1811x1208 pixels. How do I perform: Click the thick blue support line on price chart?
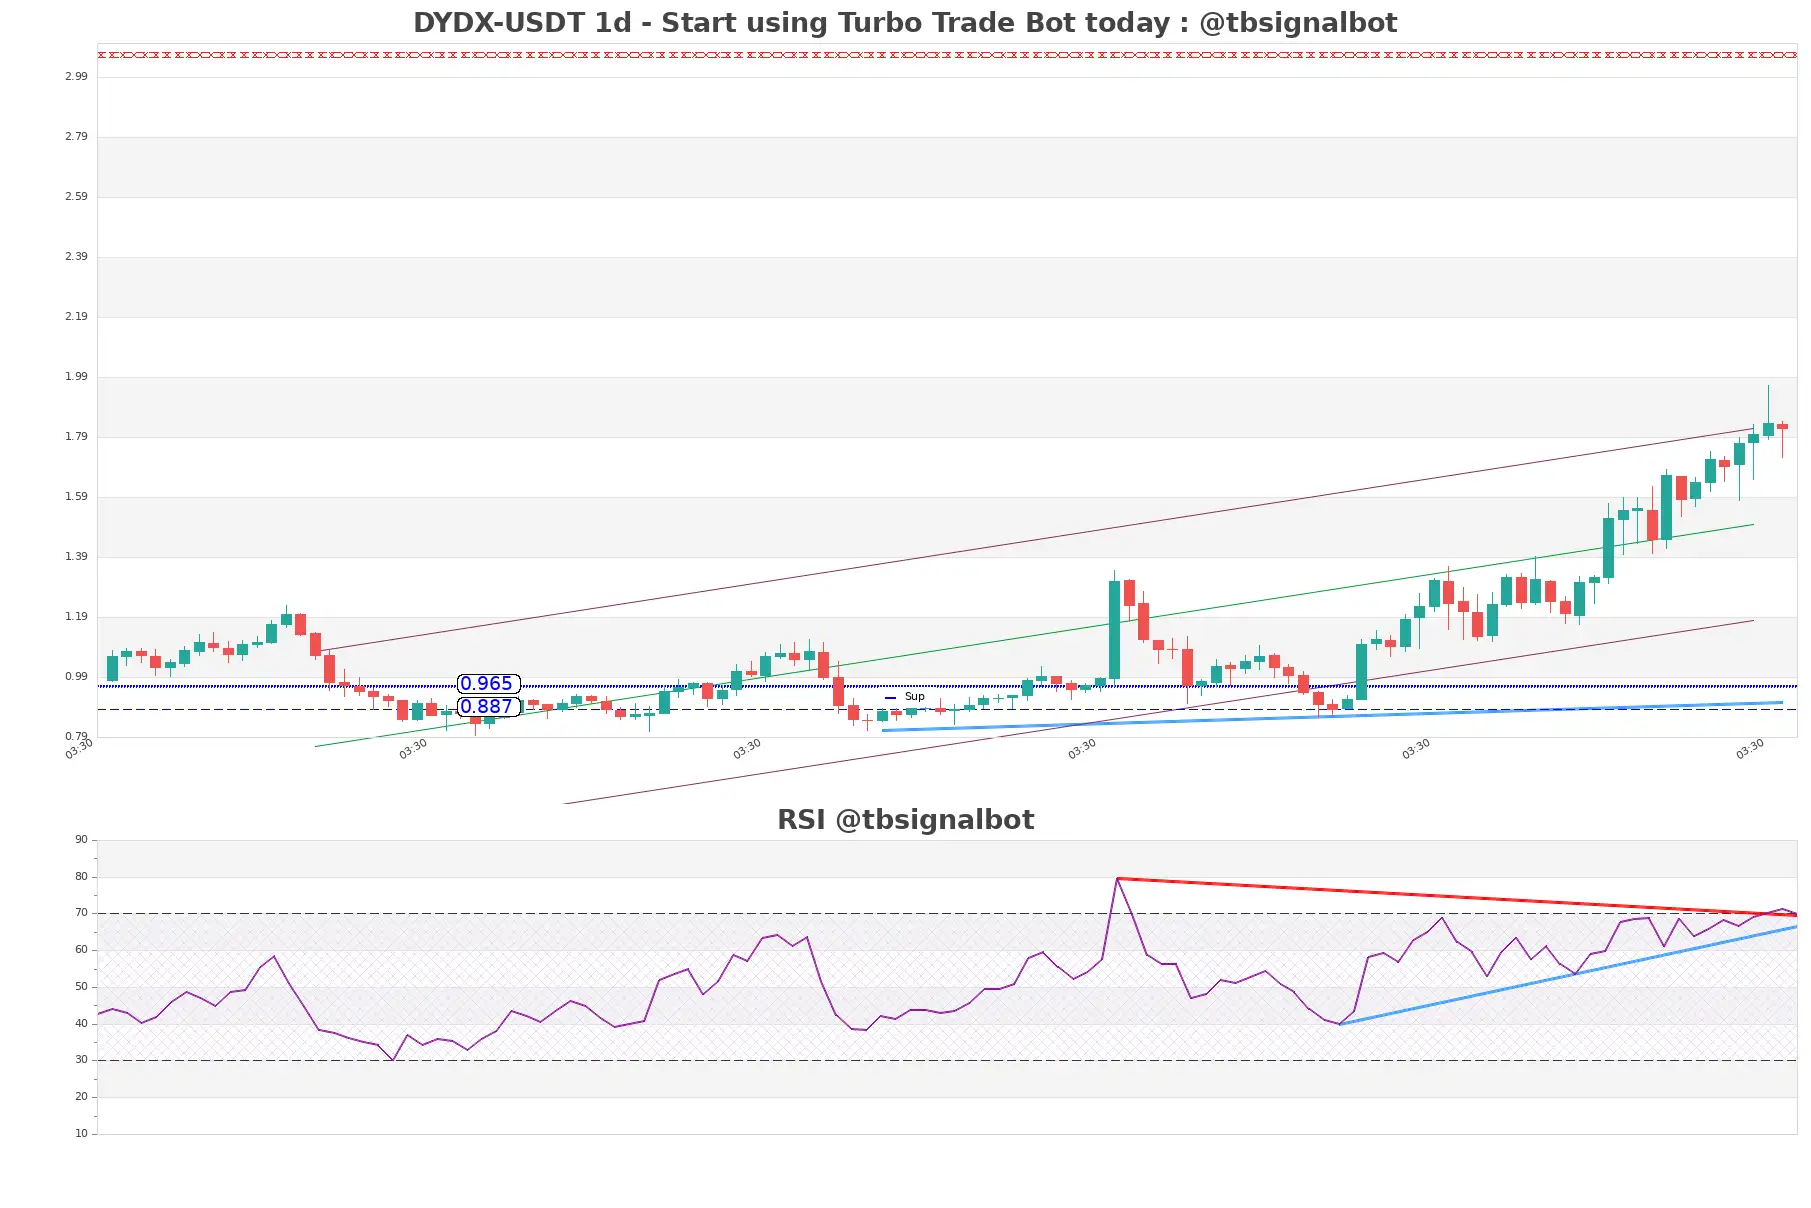click(1332, 716)
